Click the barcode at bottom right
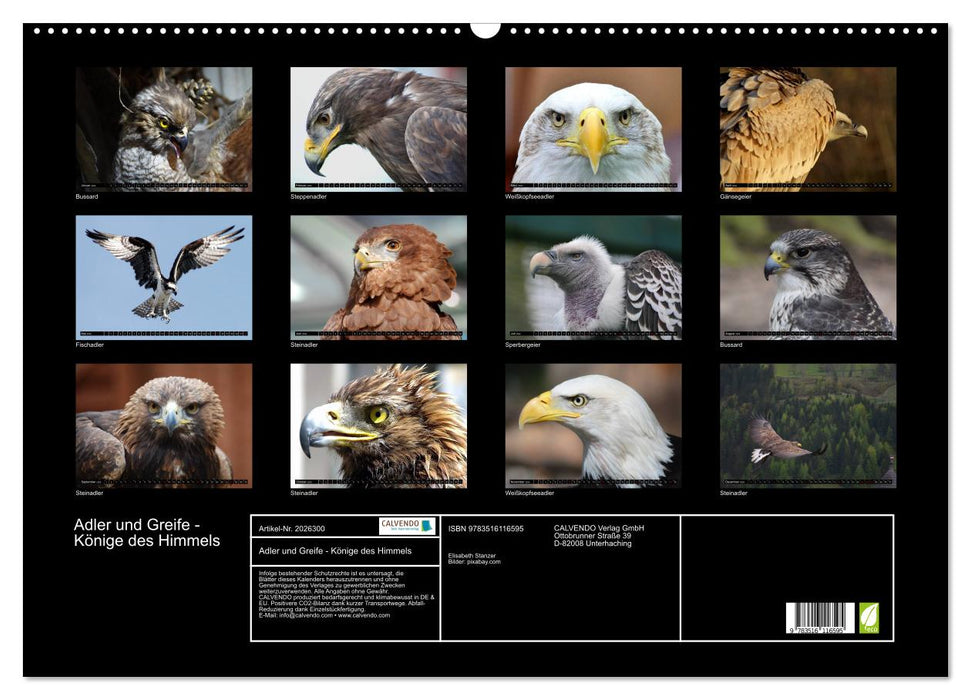This screenshot has height=700, width=971. click(819, 619)
